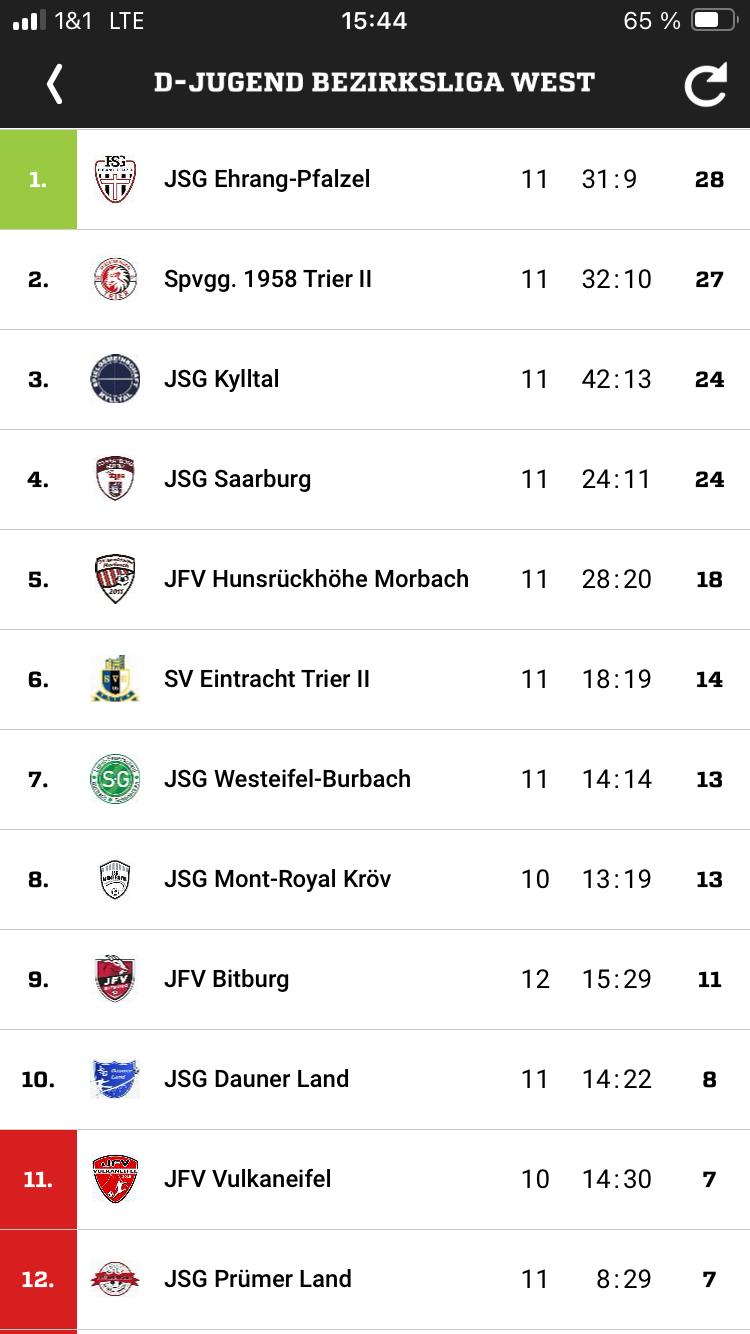Open JFV Hunsrückhöhe Morbach crest
This screenshot has height=1334, width=750.
point(115,579)
